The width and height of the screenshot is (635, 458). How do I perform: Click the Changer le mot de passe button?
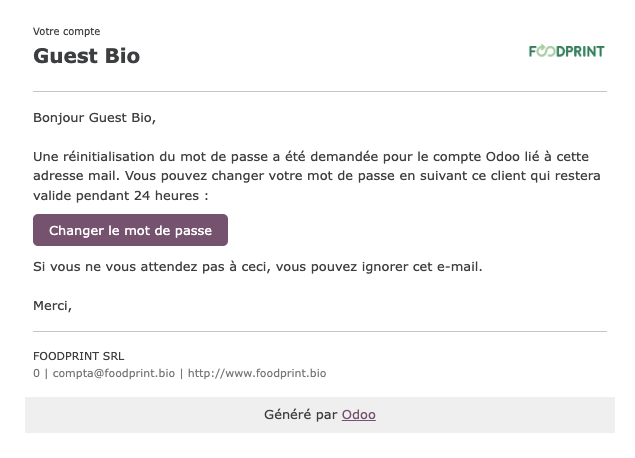pos(130,230)
